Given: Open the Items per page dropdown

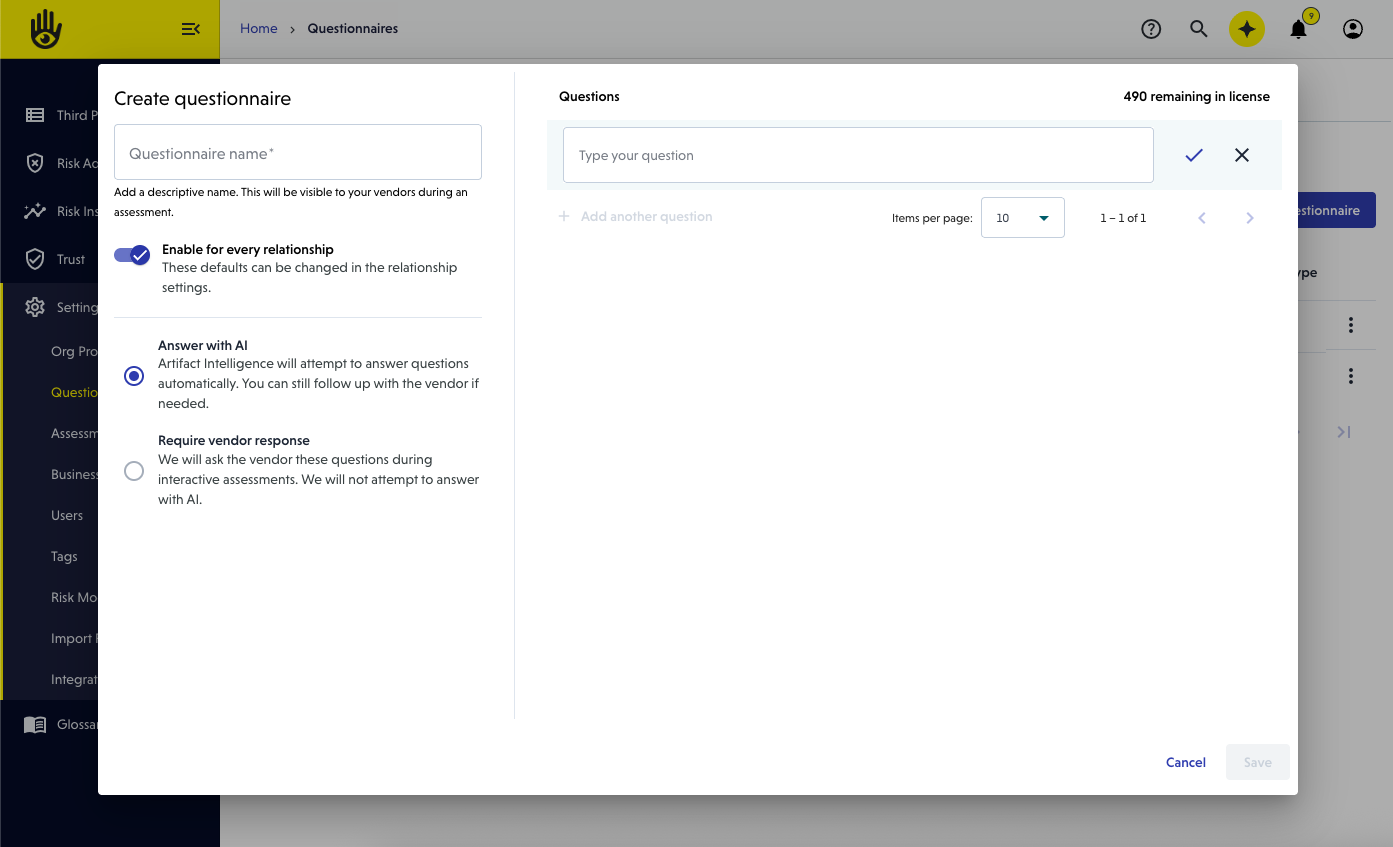Looking at the screenshot, I should (1023, 218).
